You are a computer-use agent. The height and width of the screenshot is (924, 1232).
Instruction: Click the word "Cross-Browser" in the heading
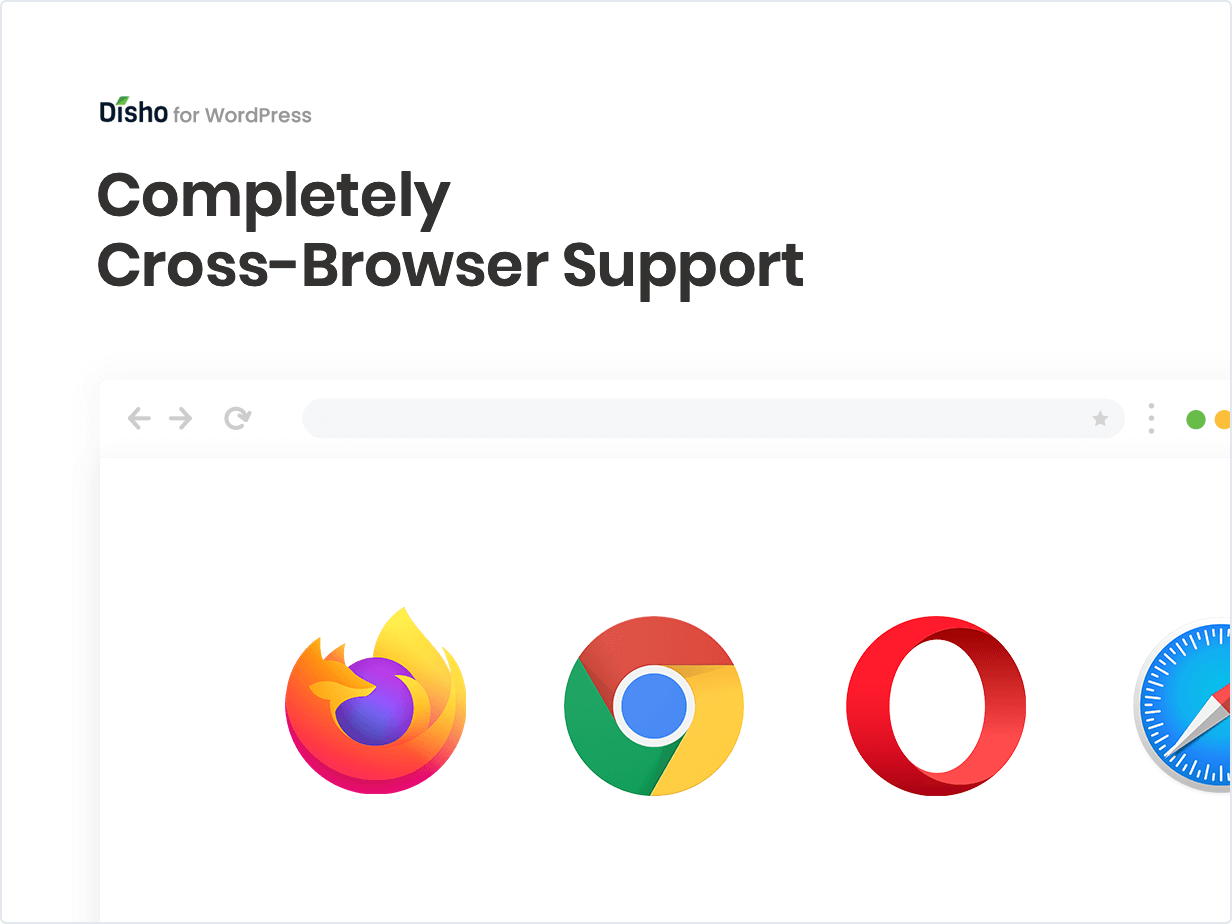pos(322,264)
